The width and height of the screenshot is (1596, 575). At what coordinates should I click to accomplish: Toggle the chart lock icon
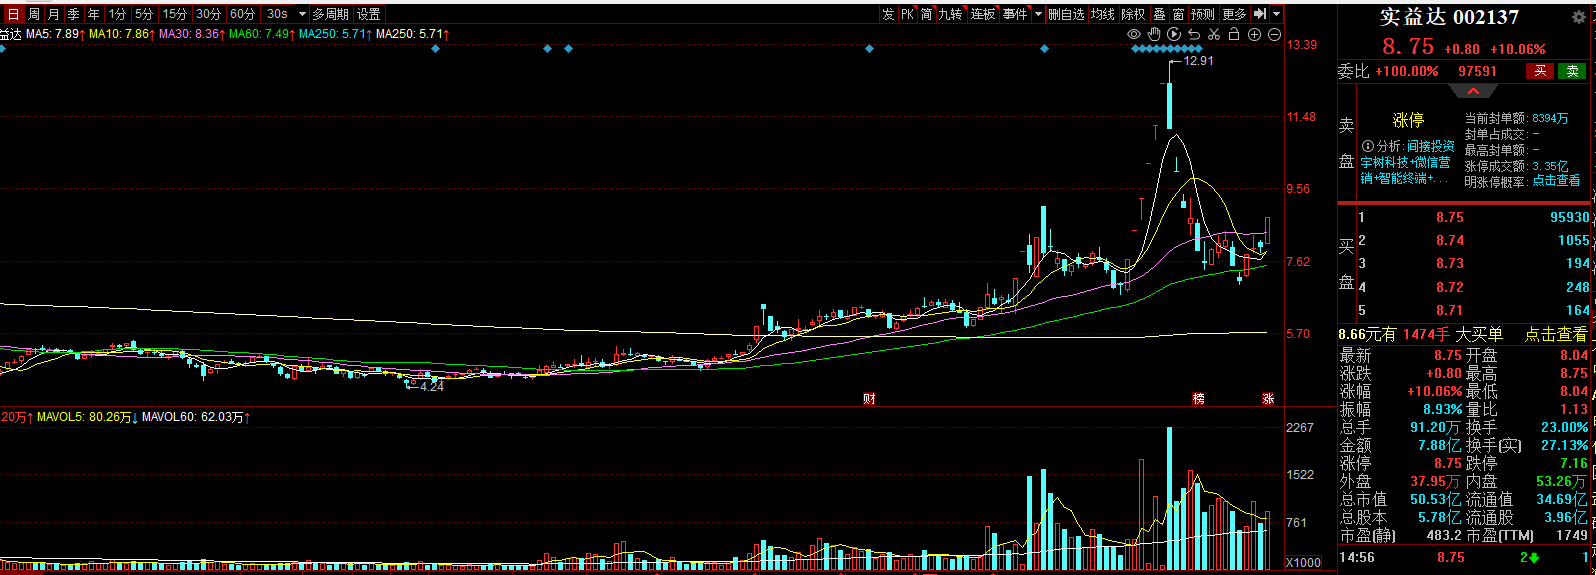click(x=1234, y=34)
